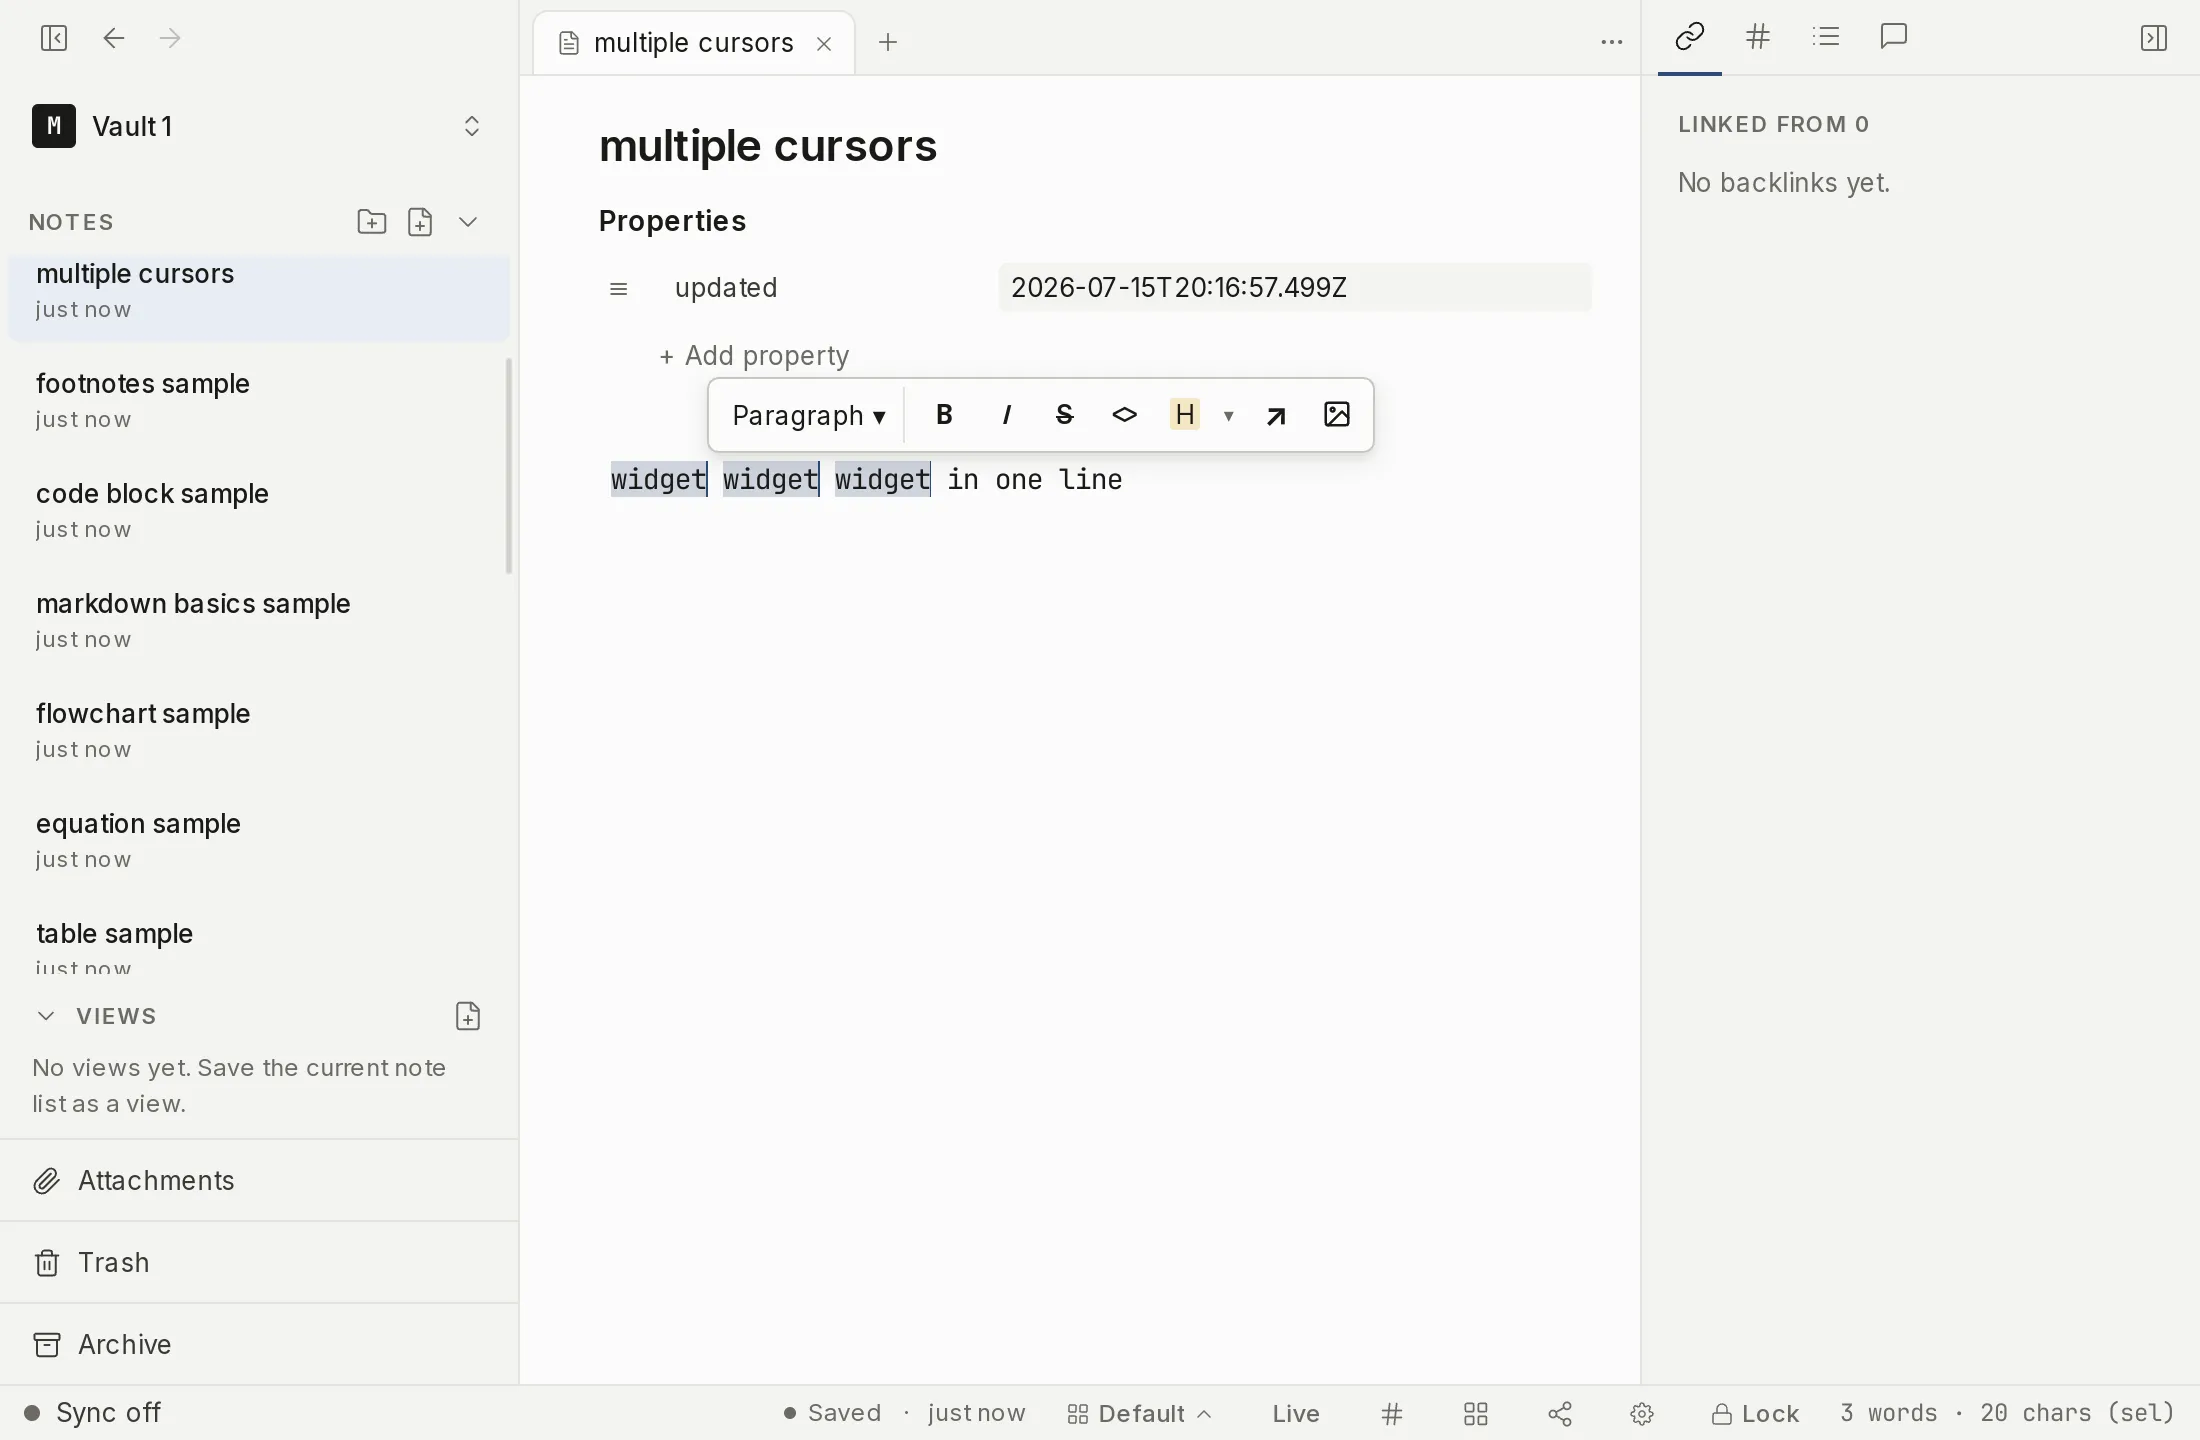Collapse the right sidebar panel
This screenshot has width=2200, height=1440.
(x=2154, y=38)
